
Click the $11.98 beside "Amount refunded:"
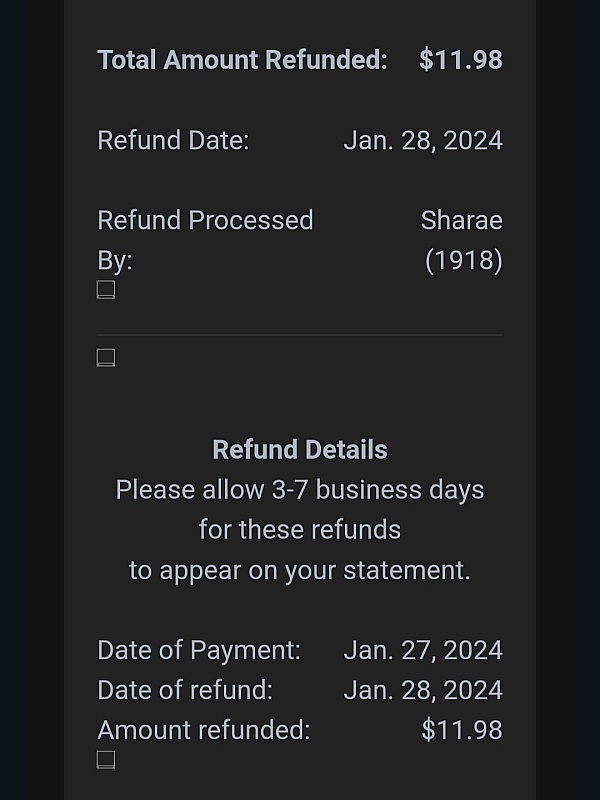coord(461,730)
